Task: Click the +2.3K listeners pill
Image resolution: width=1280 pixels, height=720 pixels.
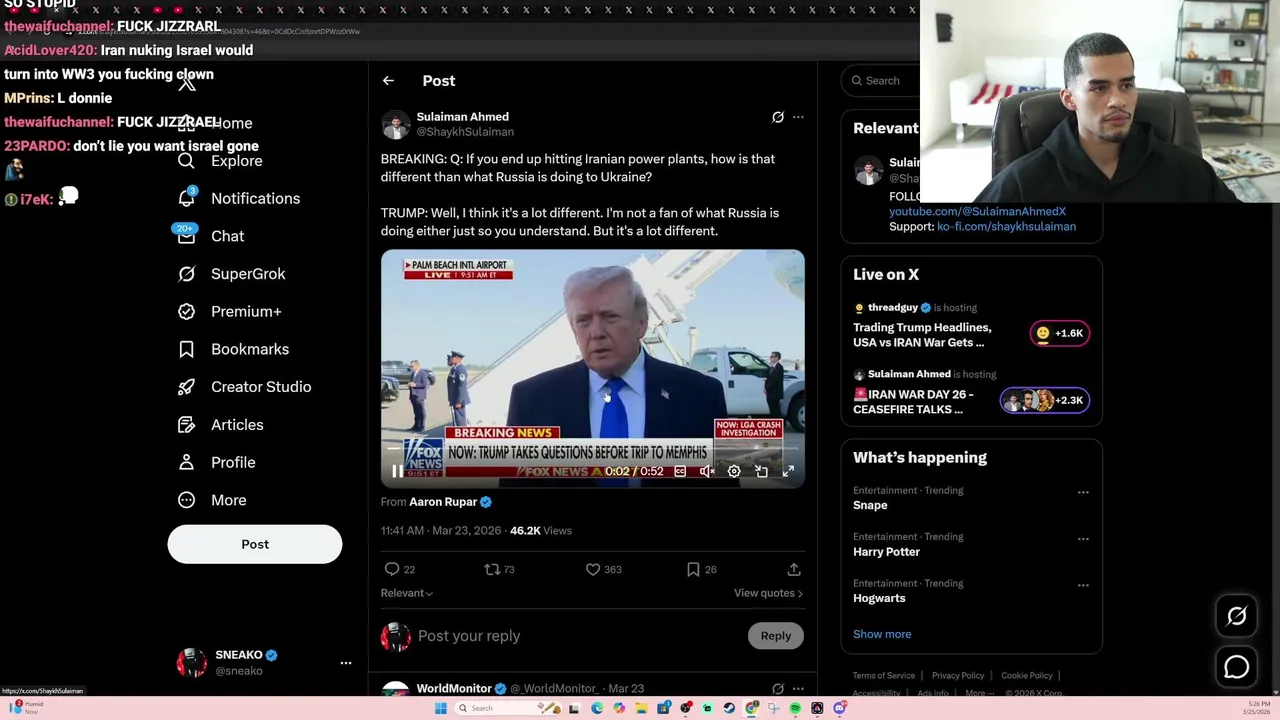Action: click(1045, 400)
